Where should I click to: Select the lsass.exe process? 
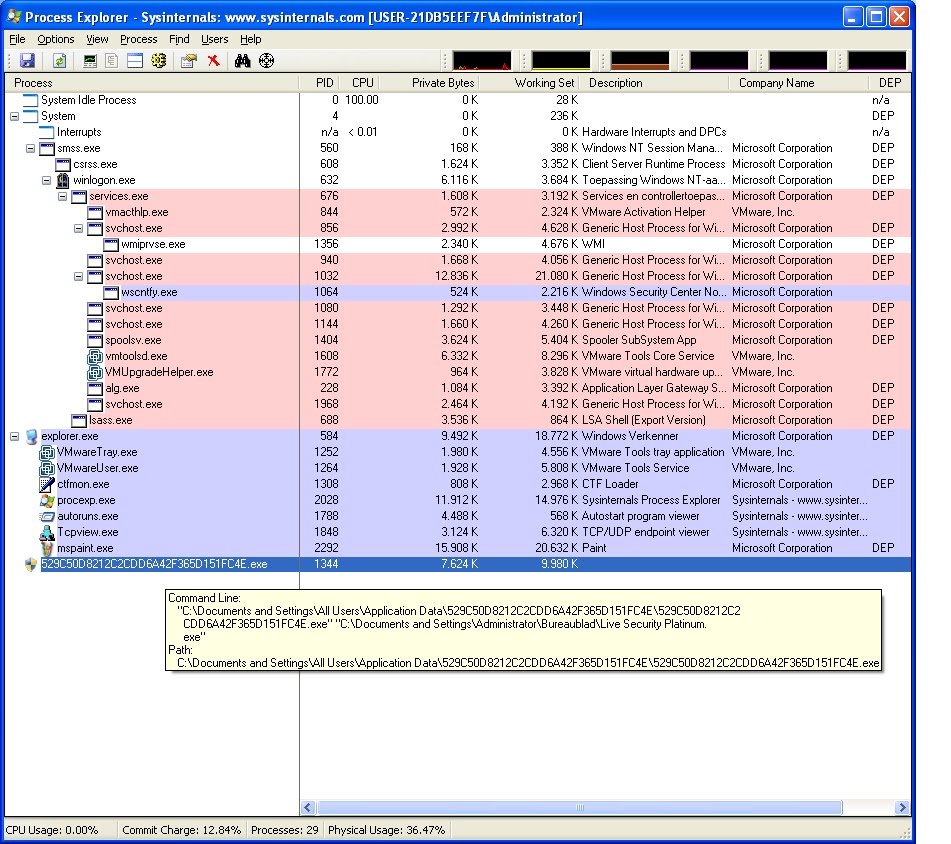coord(458,420)
